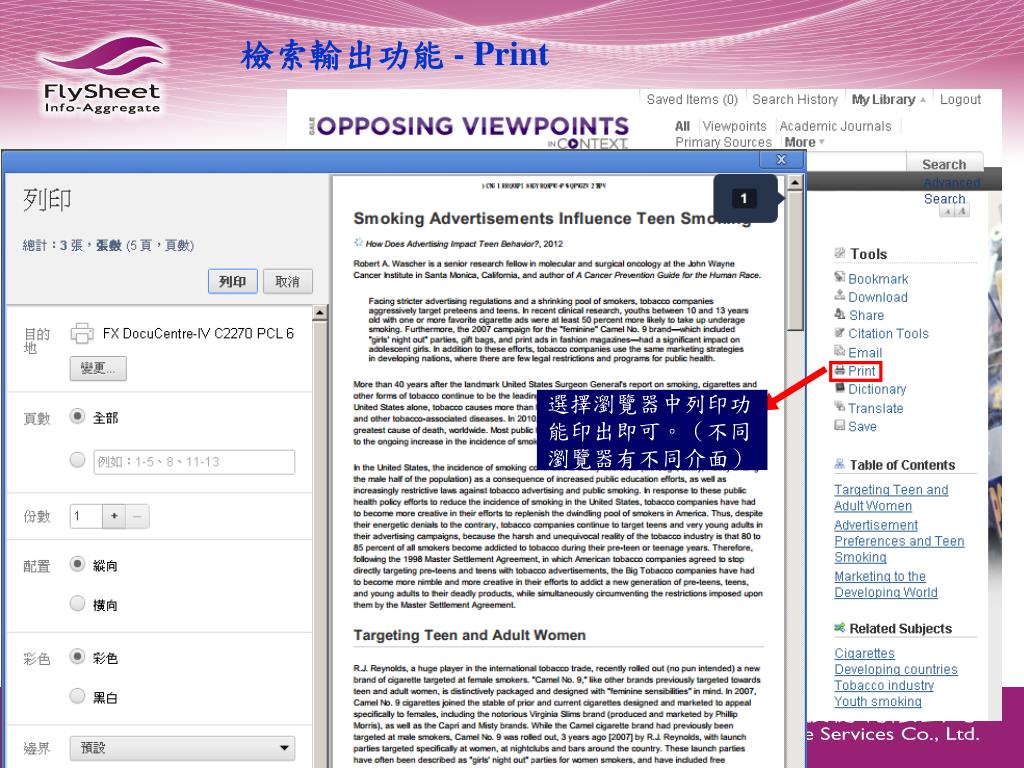Click the Email envelope icon
The width and height of the screenshot is (1024, 768).
(840, 351)
